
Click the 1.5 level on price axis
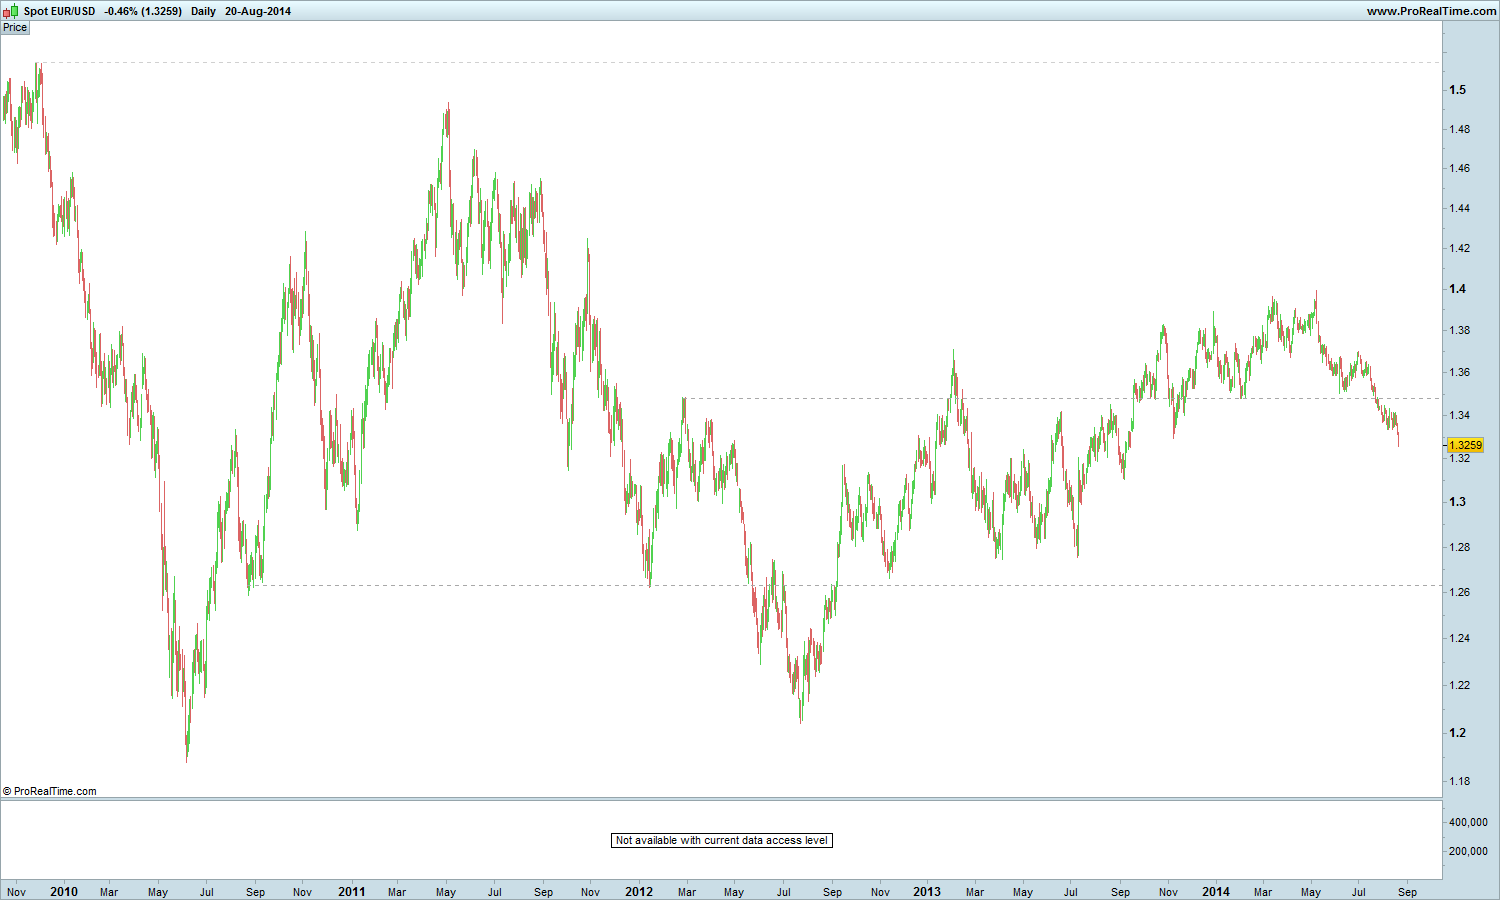pyautogui.click(x=1457, y=89)
